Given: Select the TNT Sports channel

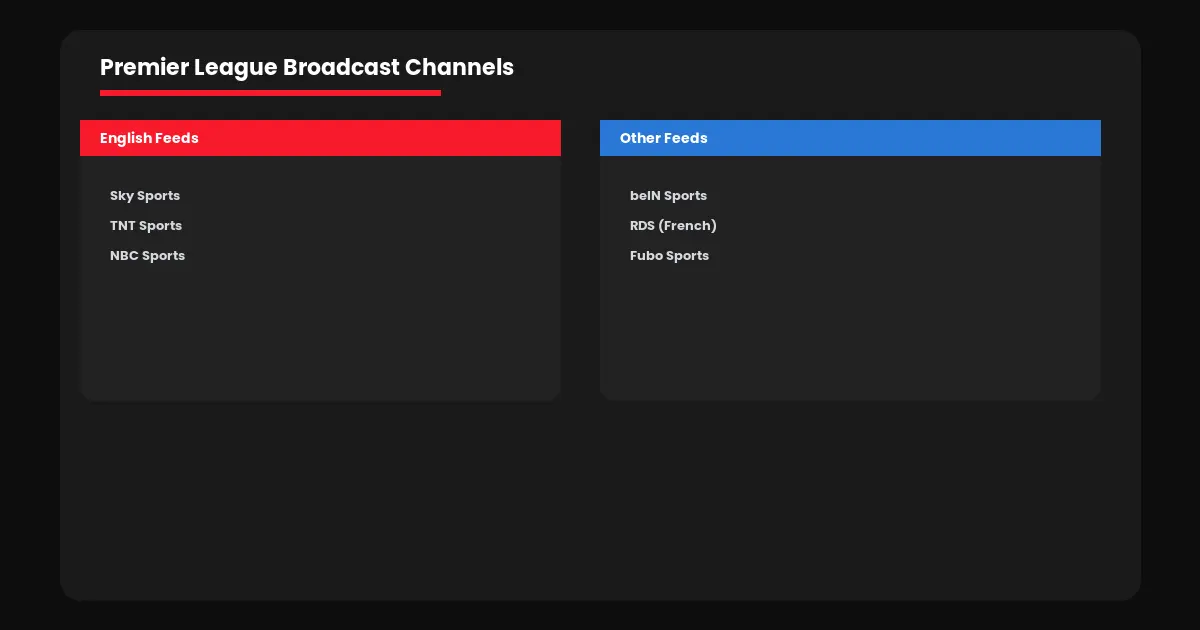Looking at the screenshot, I should coord(146,226).
